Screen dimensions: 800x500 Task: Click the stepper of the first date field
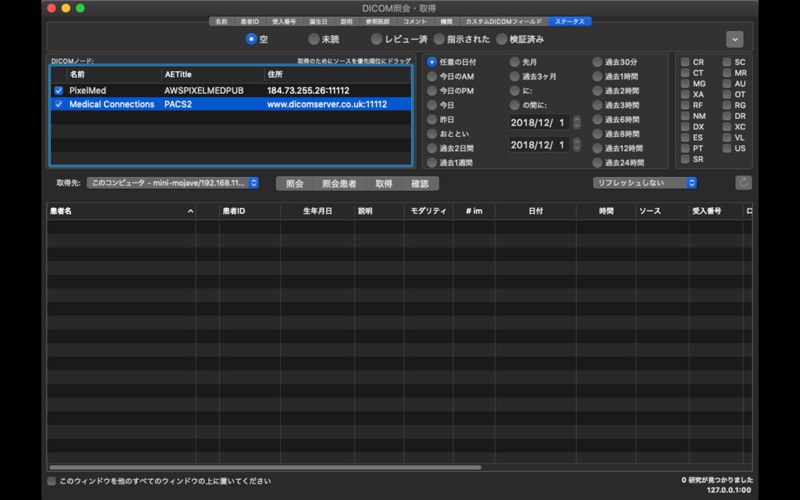point(577,122)
